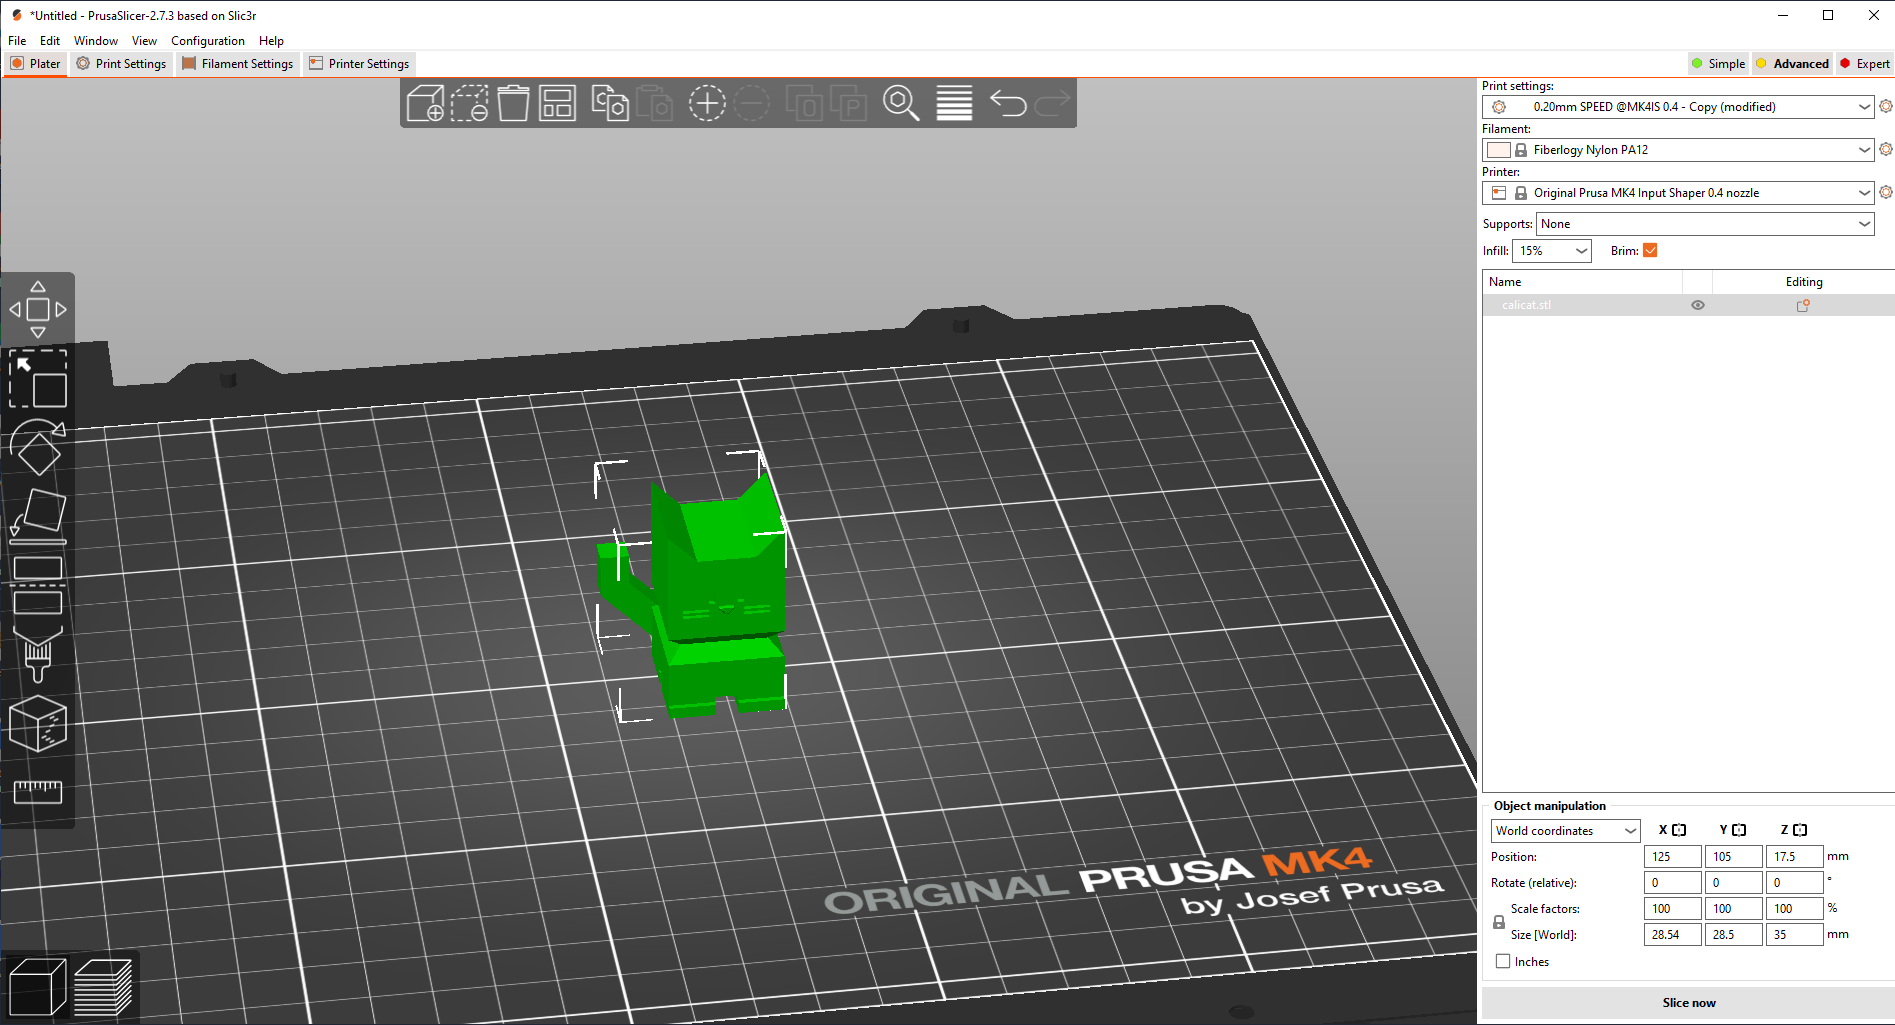Click the Delete selected object icon
This screenshot has width=1895, height=1025.
[469, 103]
